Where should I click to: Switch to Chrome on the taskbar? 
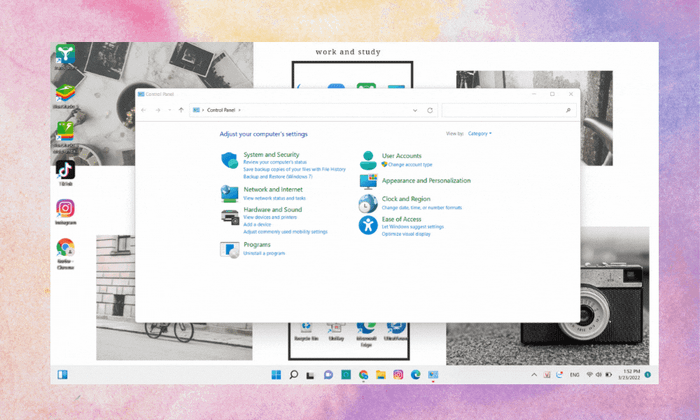click(x=363, y=375)
